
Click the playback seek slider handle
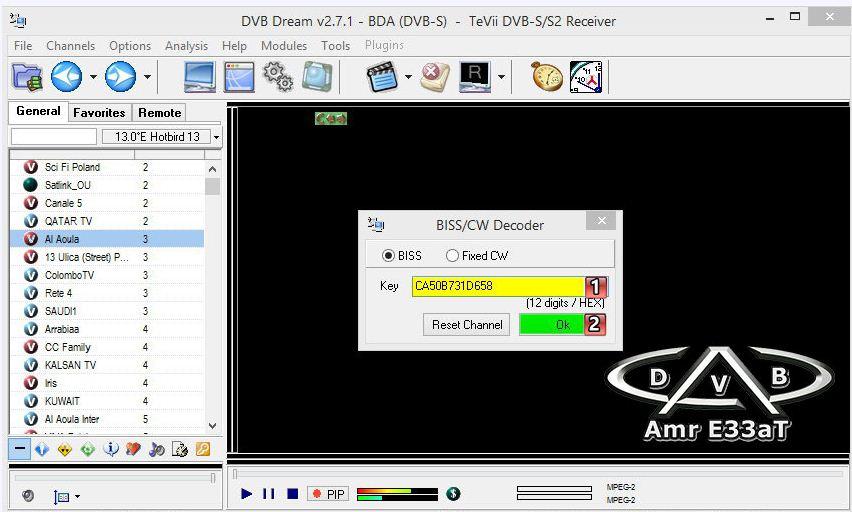(x=235, y=474)
